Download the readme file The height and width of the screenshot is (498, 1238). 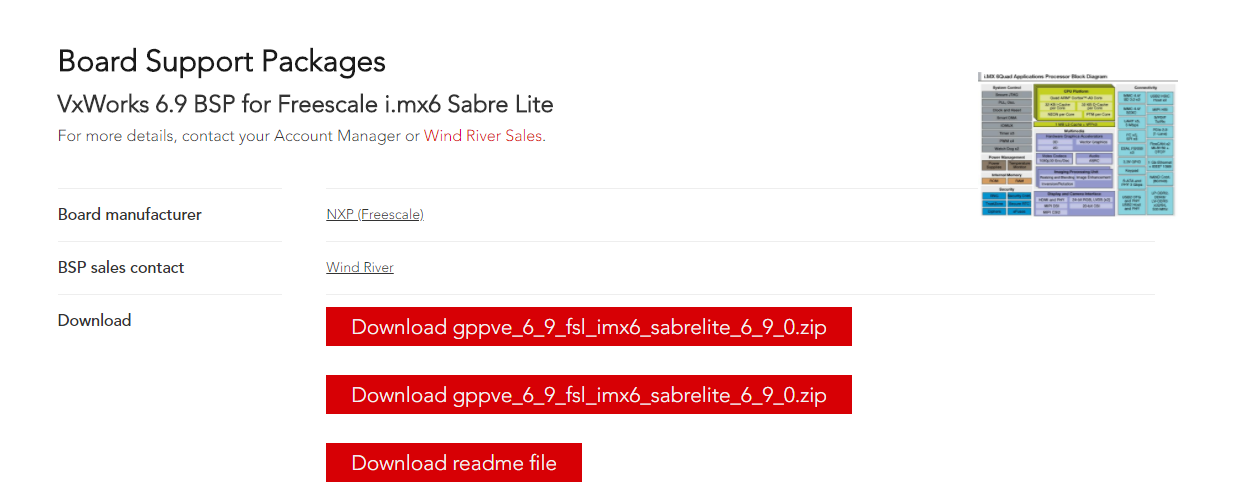tap(453, 463)
